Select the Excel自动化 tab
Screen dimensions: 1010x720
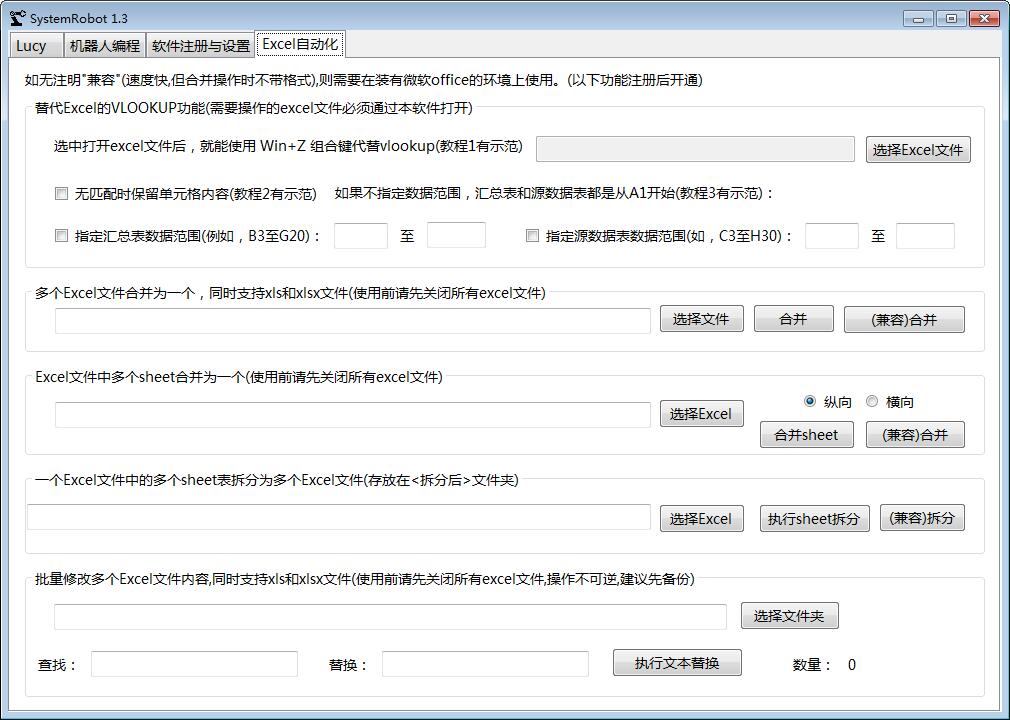pyautogui.click(x=300, y=44)
